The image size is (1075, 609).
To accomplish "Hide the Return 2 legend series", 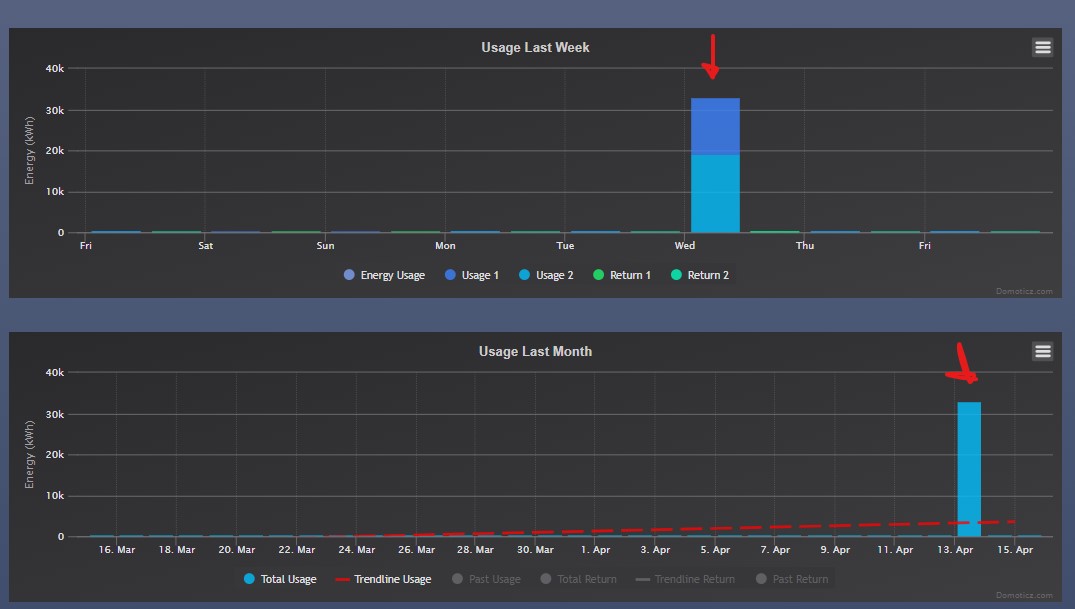I will point(700,275).
